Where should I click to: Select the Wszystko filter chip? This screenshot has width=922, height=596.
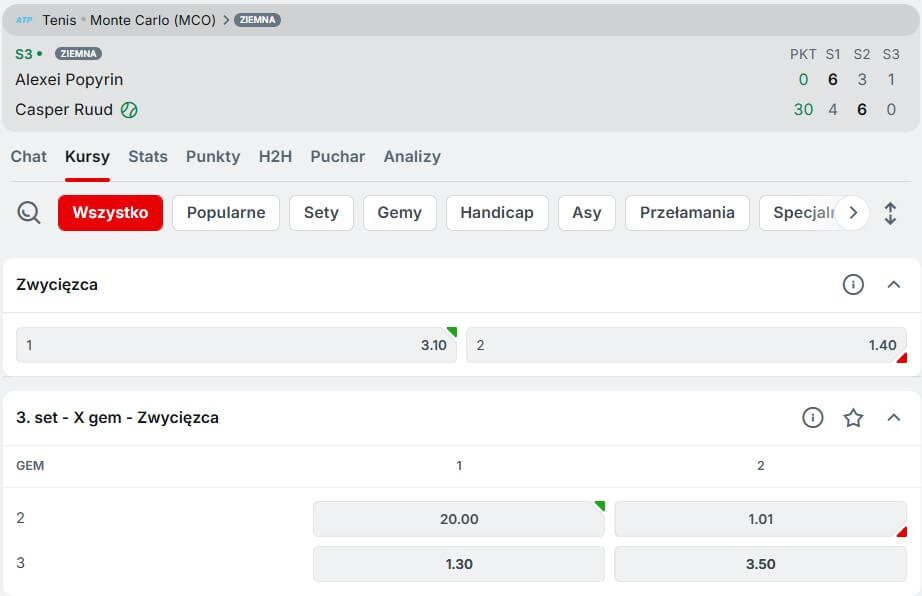click(x=110, y=213)
